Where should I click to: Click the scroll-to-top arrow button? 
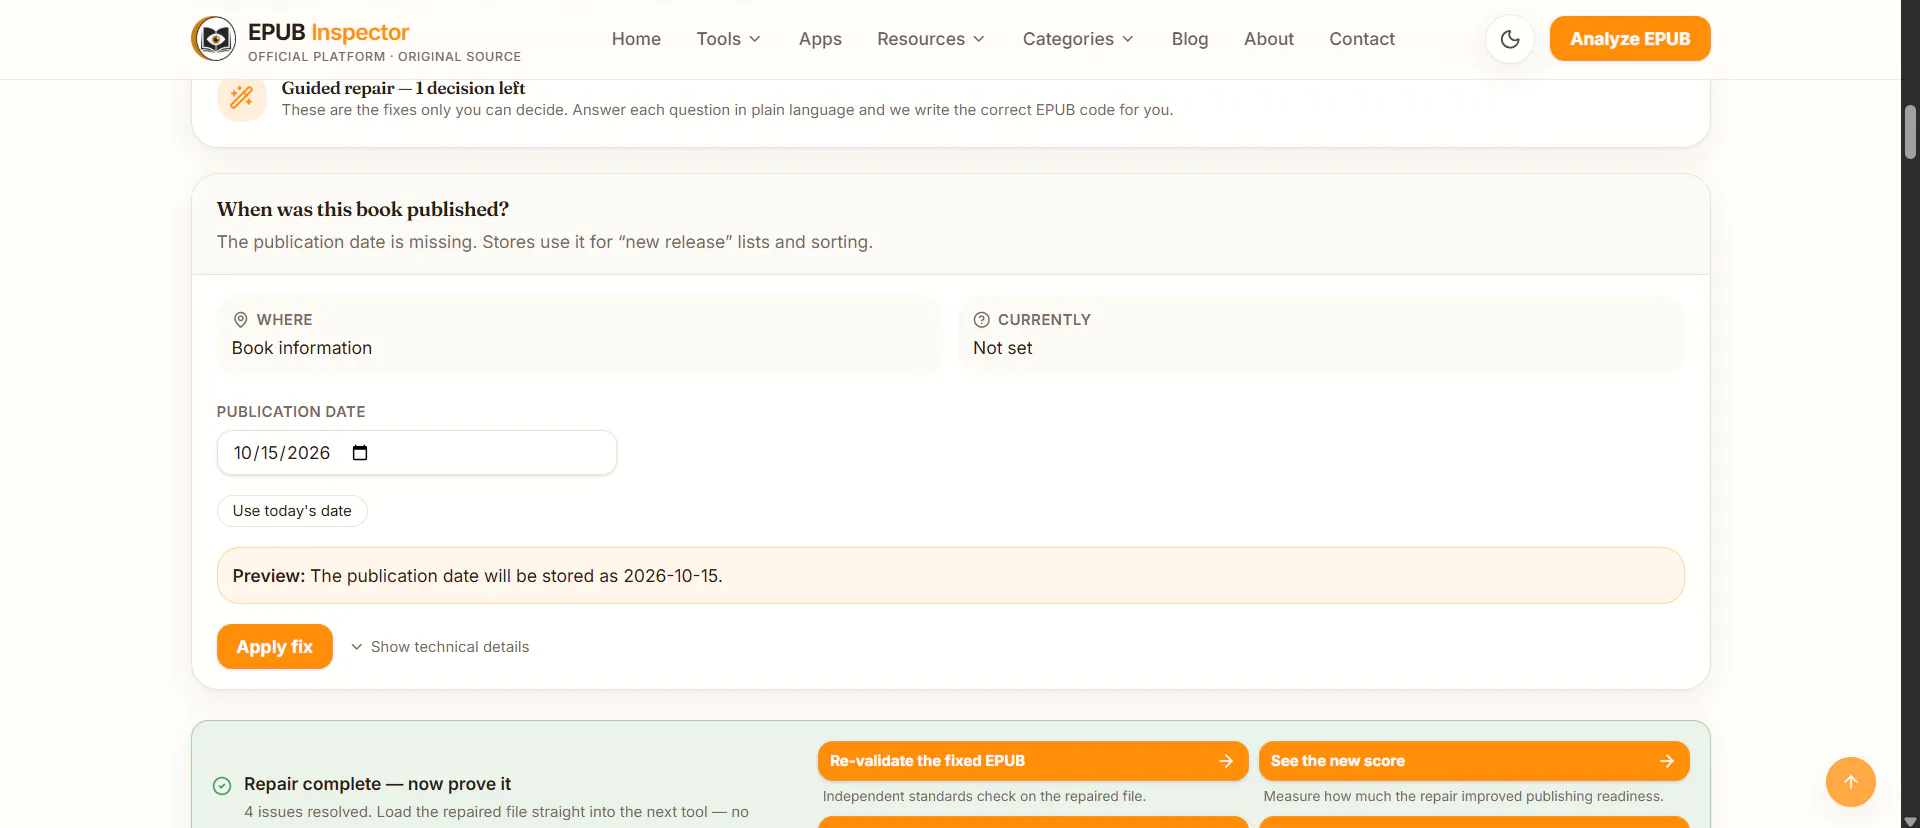(1851, 782)
